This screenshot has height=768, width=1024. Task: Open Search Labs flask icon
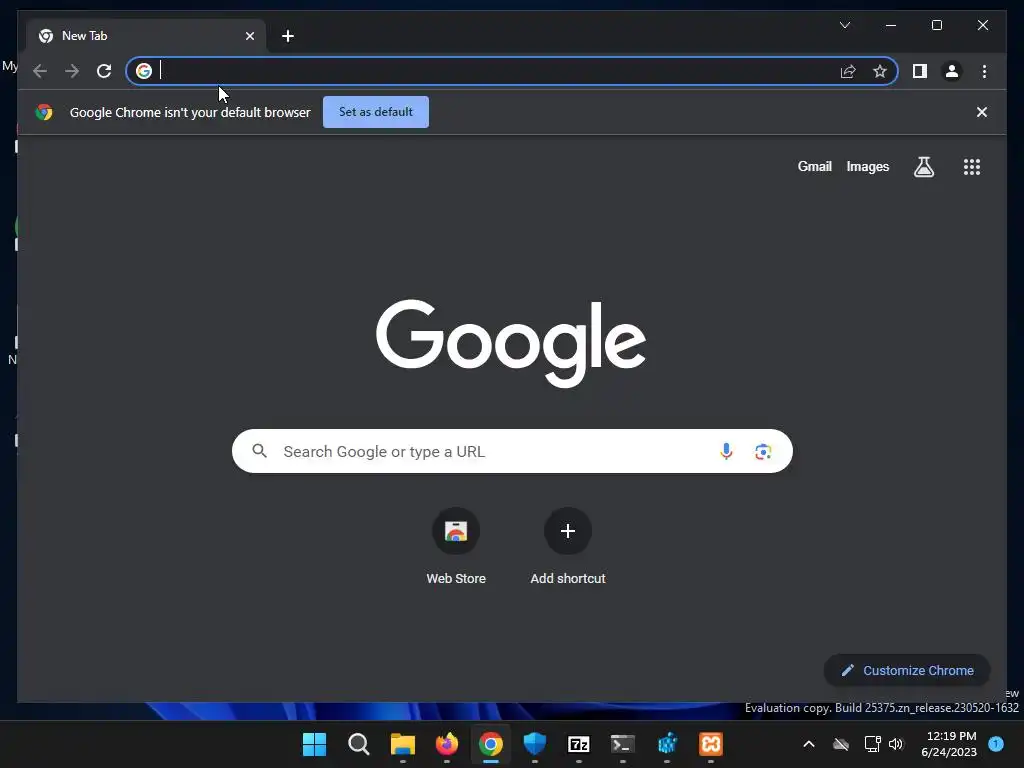pyautogui.click(x=923, y=167)
